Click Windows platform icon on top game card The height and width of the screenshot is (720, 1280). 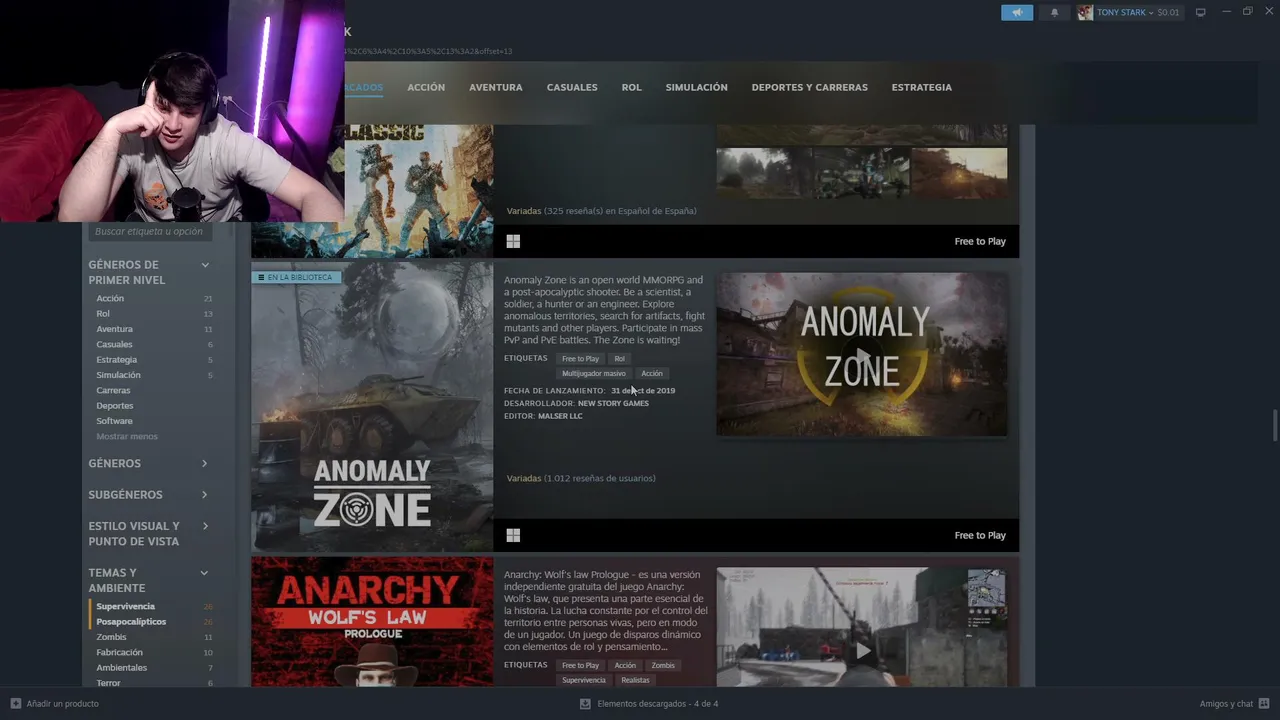click(513, 241)
